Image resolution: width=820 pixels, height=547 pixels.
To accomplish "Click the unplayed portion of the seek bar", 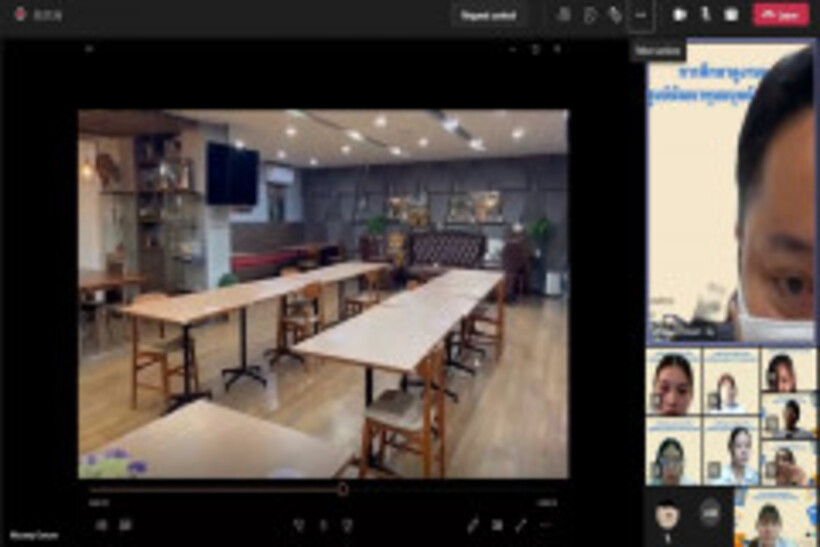I will [x=453, y=489].
